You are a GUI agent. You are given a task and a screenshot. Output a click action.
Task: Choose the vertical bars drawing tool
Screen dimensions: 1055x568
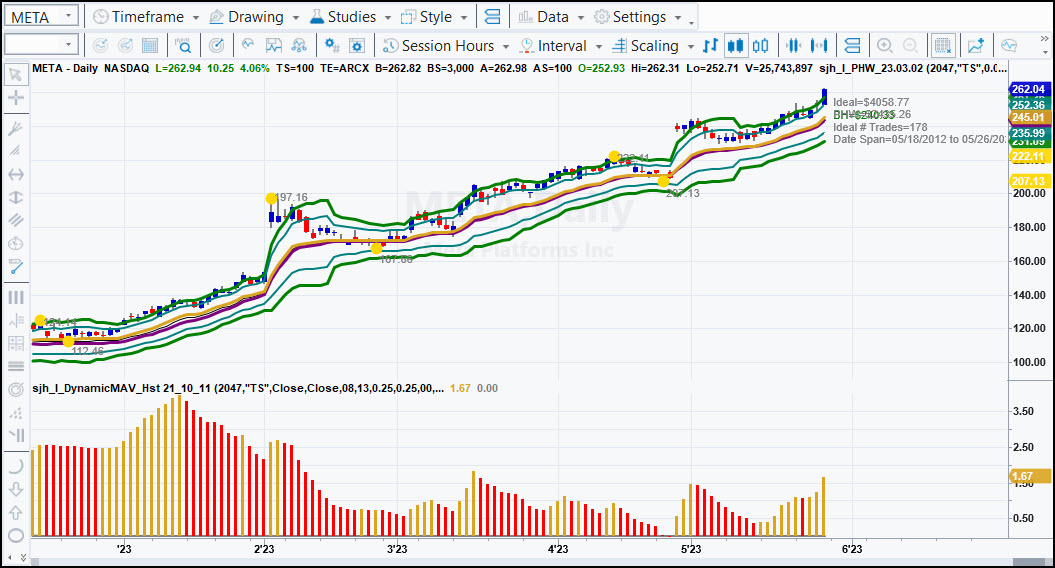tap(15, 297)
